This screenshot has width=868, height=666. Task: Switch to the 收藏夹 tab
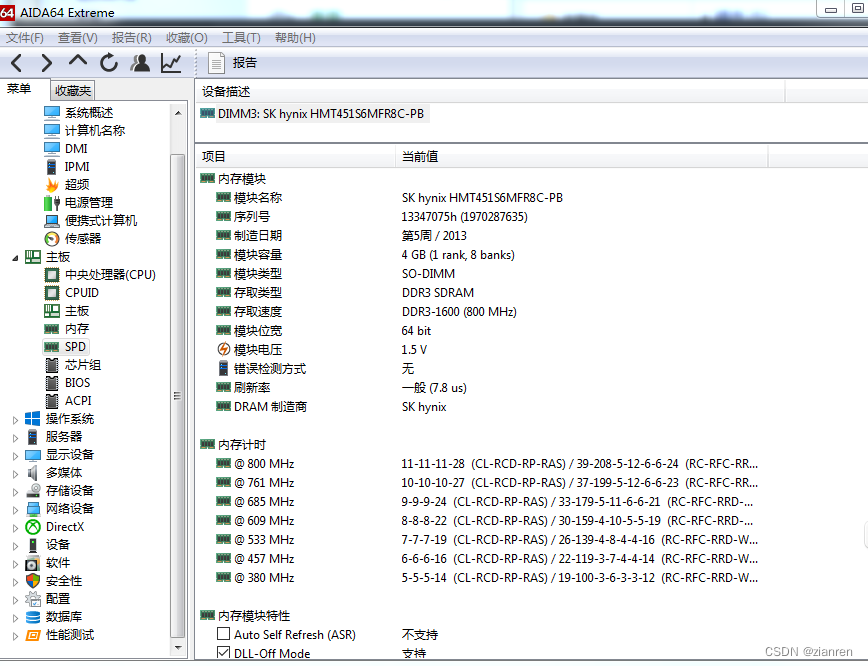(x=73, y=90)
